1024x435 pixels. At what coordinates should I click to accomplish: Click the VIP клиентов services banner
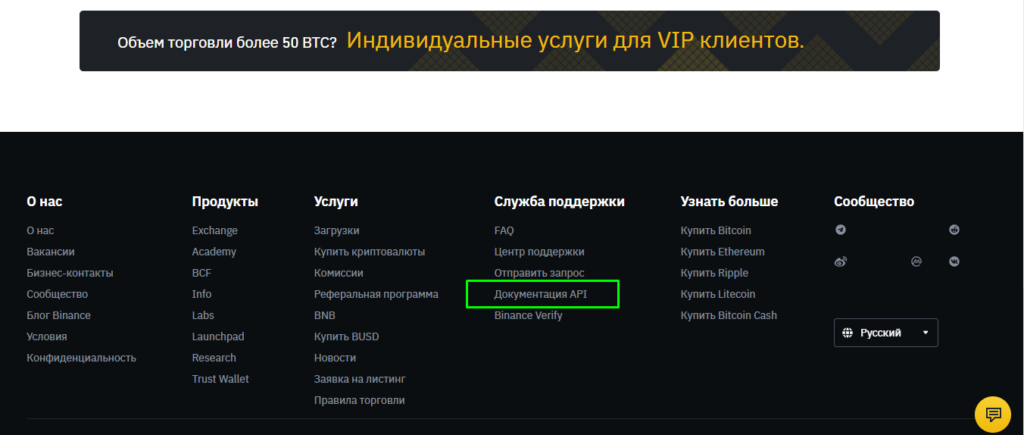509,40
